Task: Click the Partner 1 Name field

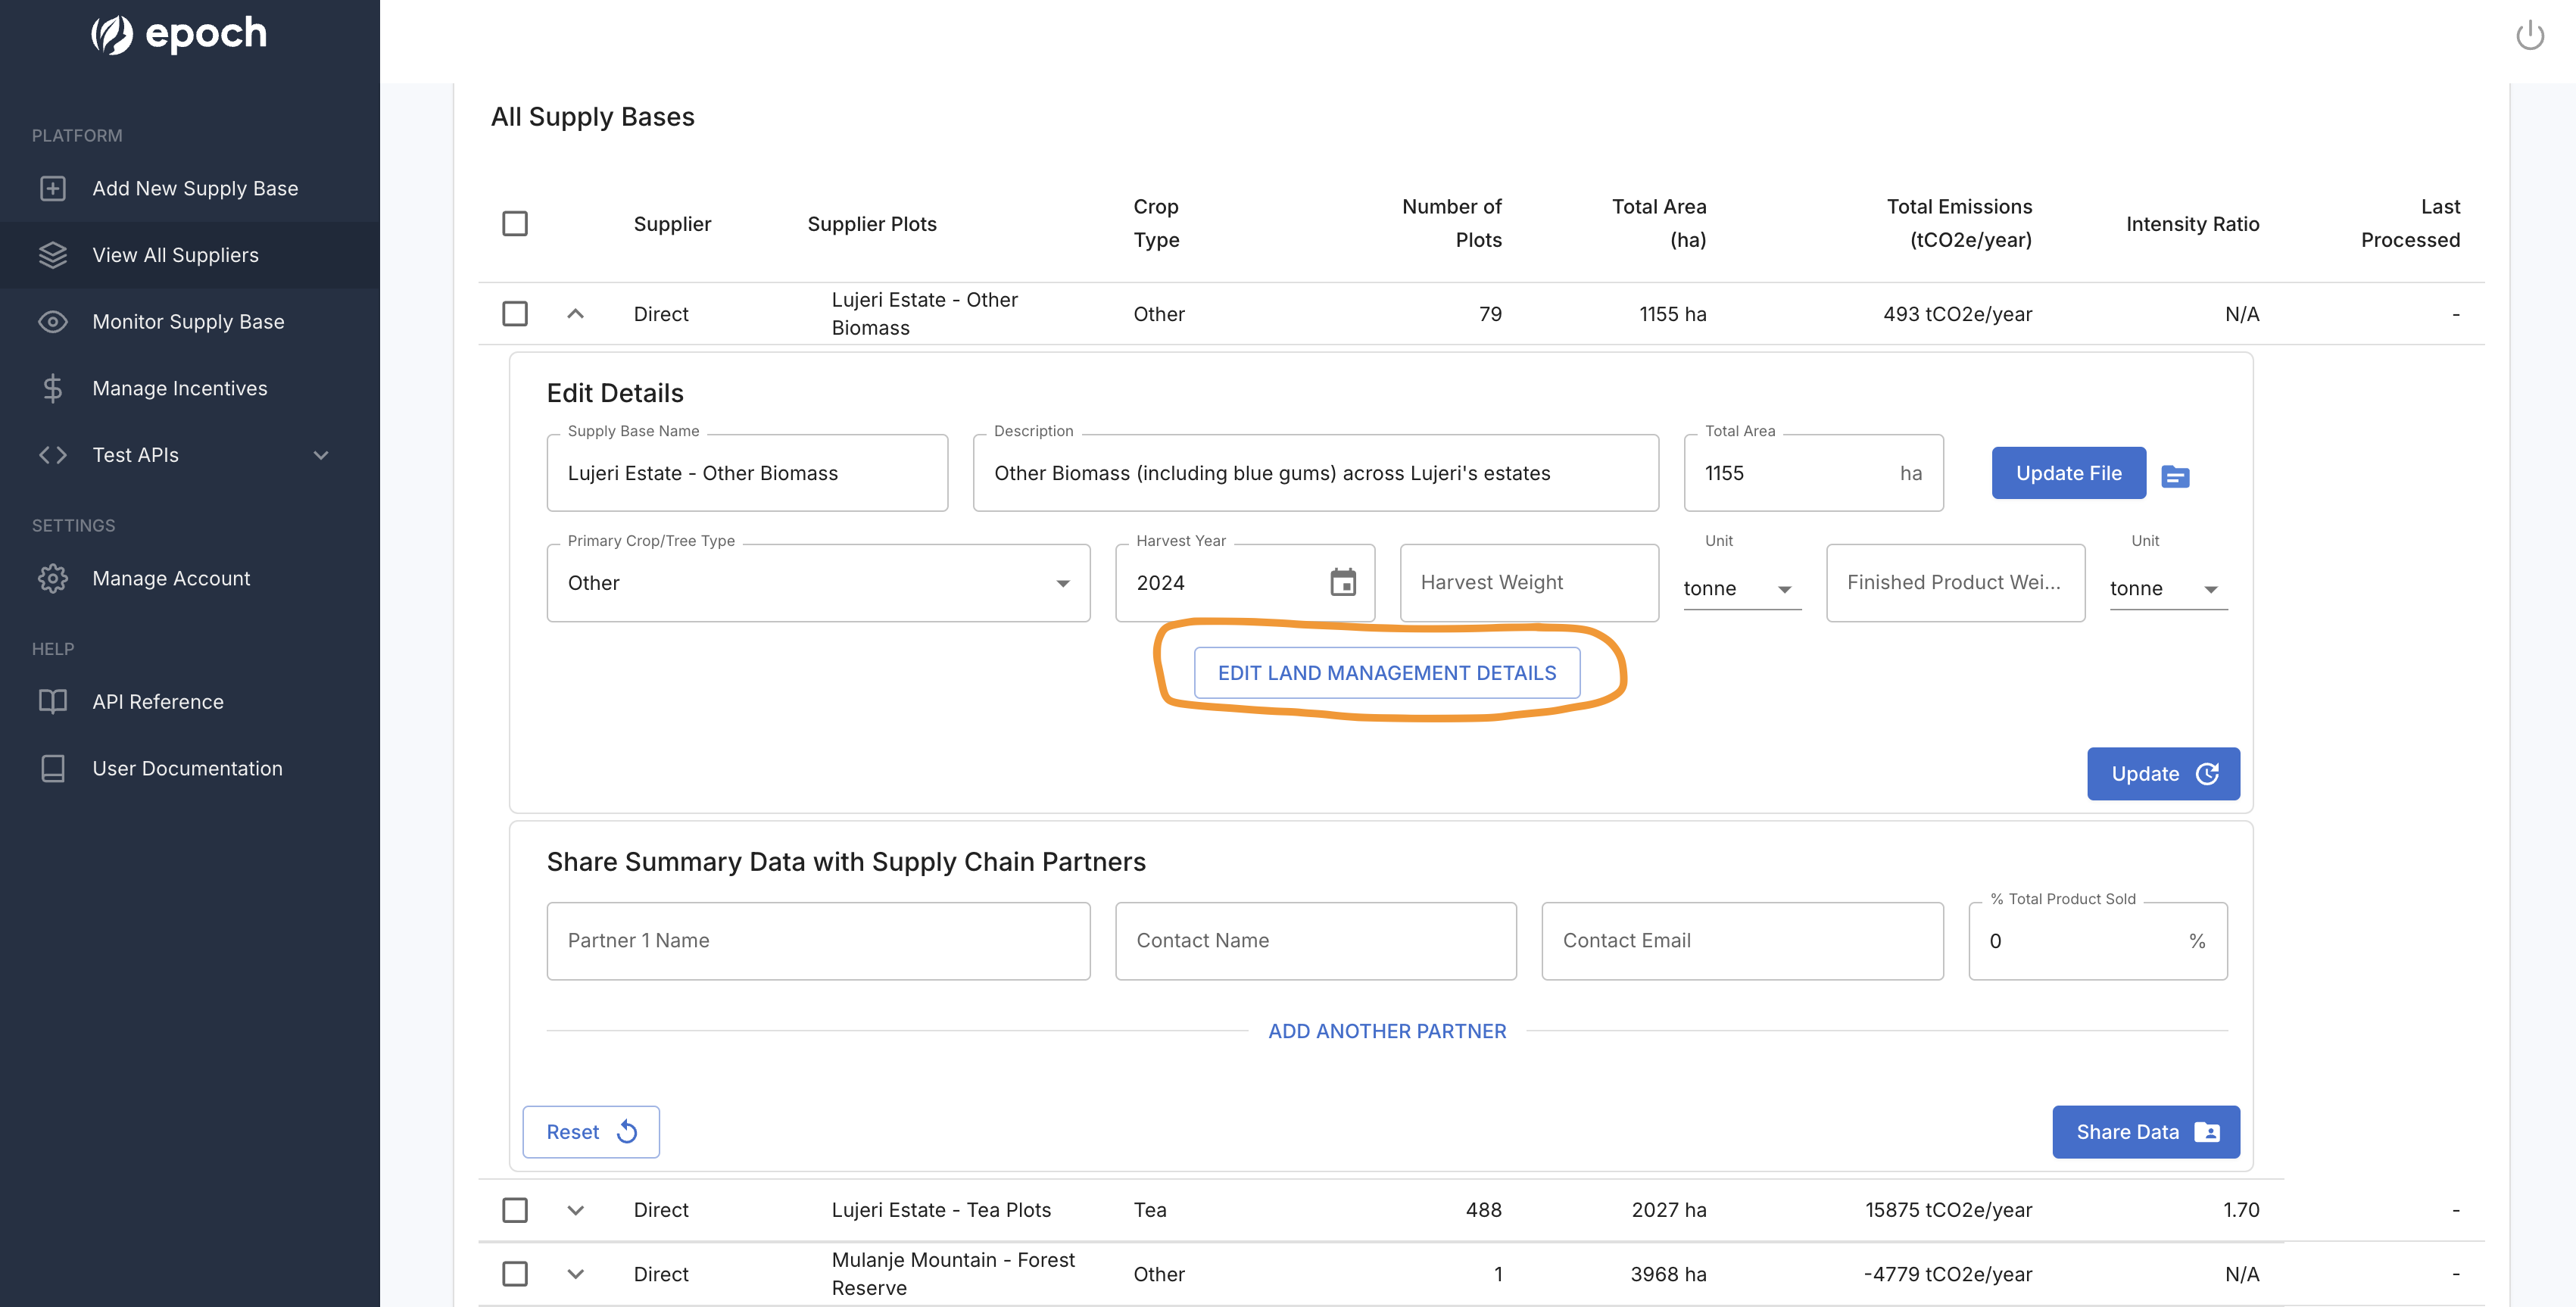Action: tap(817, 941)
